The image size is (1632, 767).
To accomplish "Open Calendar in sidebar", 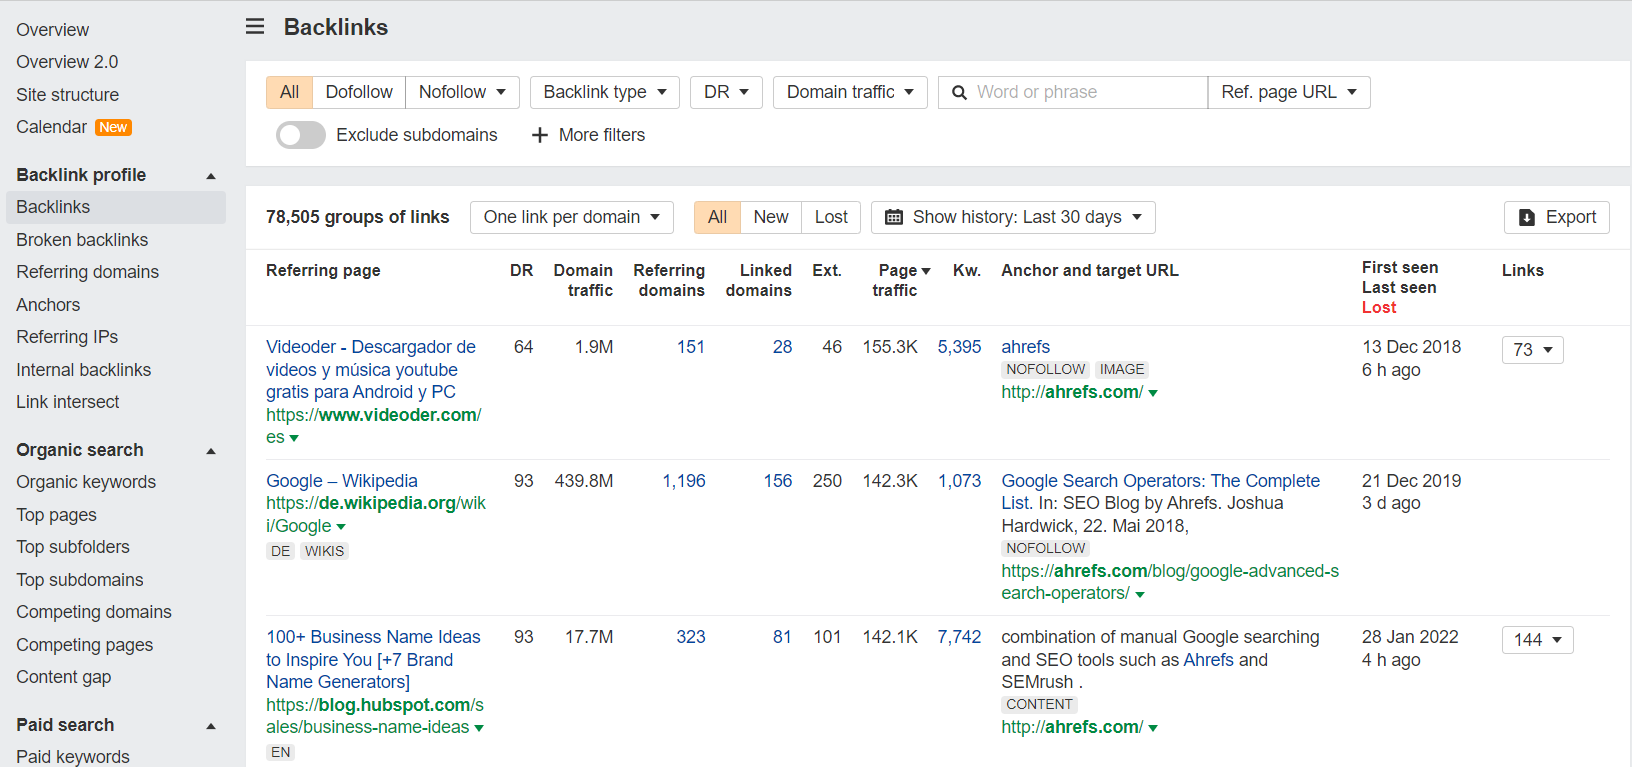I will [51, 127].
